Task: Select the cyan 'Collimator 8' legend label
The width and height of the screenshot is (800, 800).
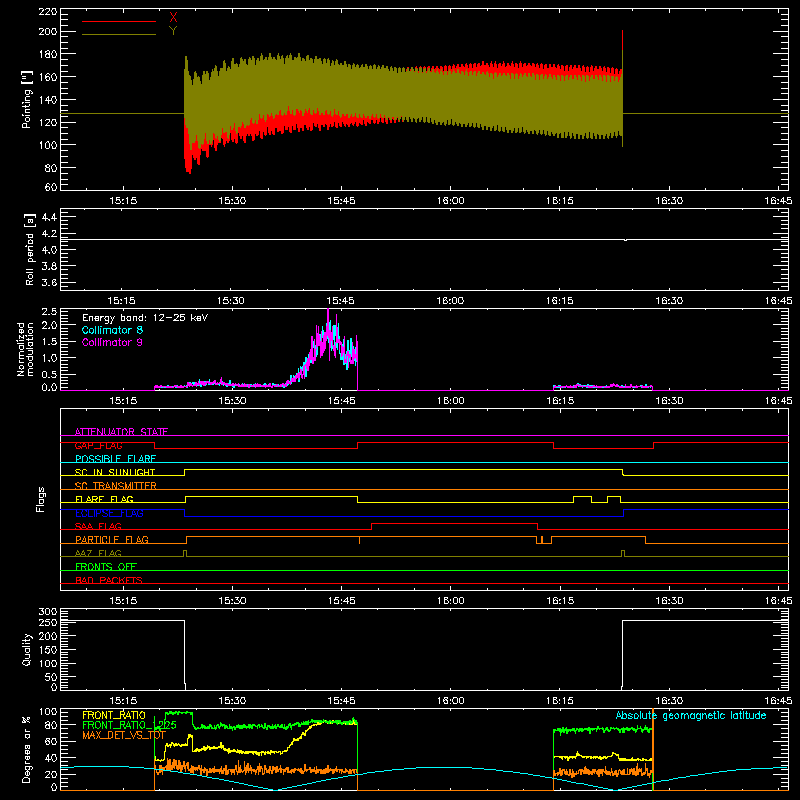Action: coord(112,330)
